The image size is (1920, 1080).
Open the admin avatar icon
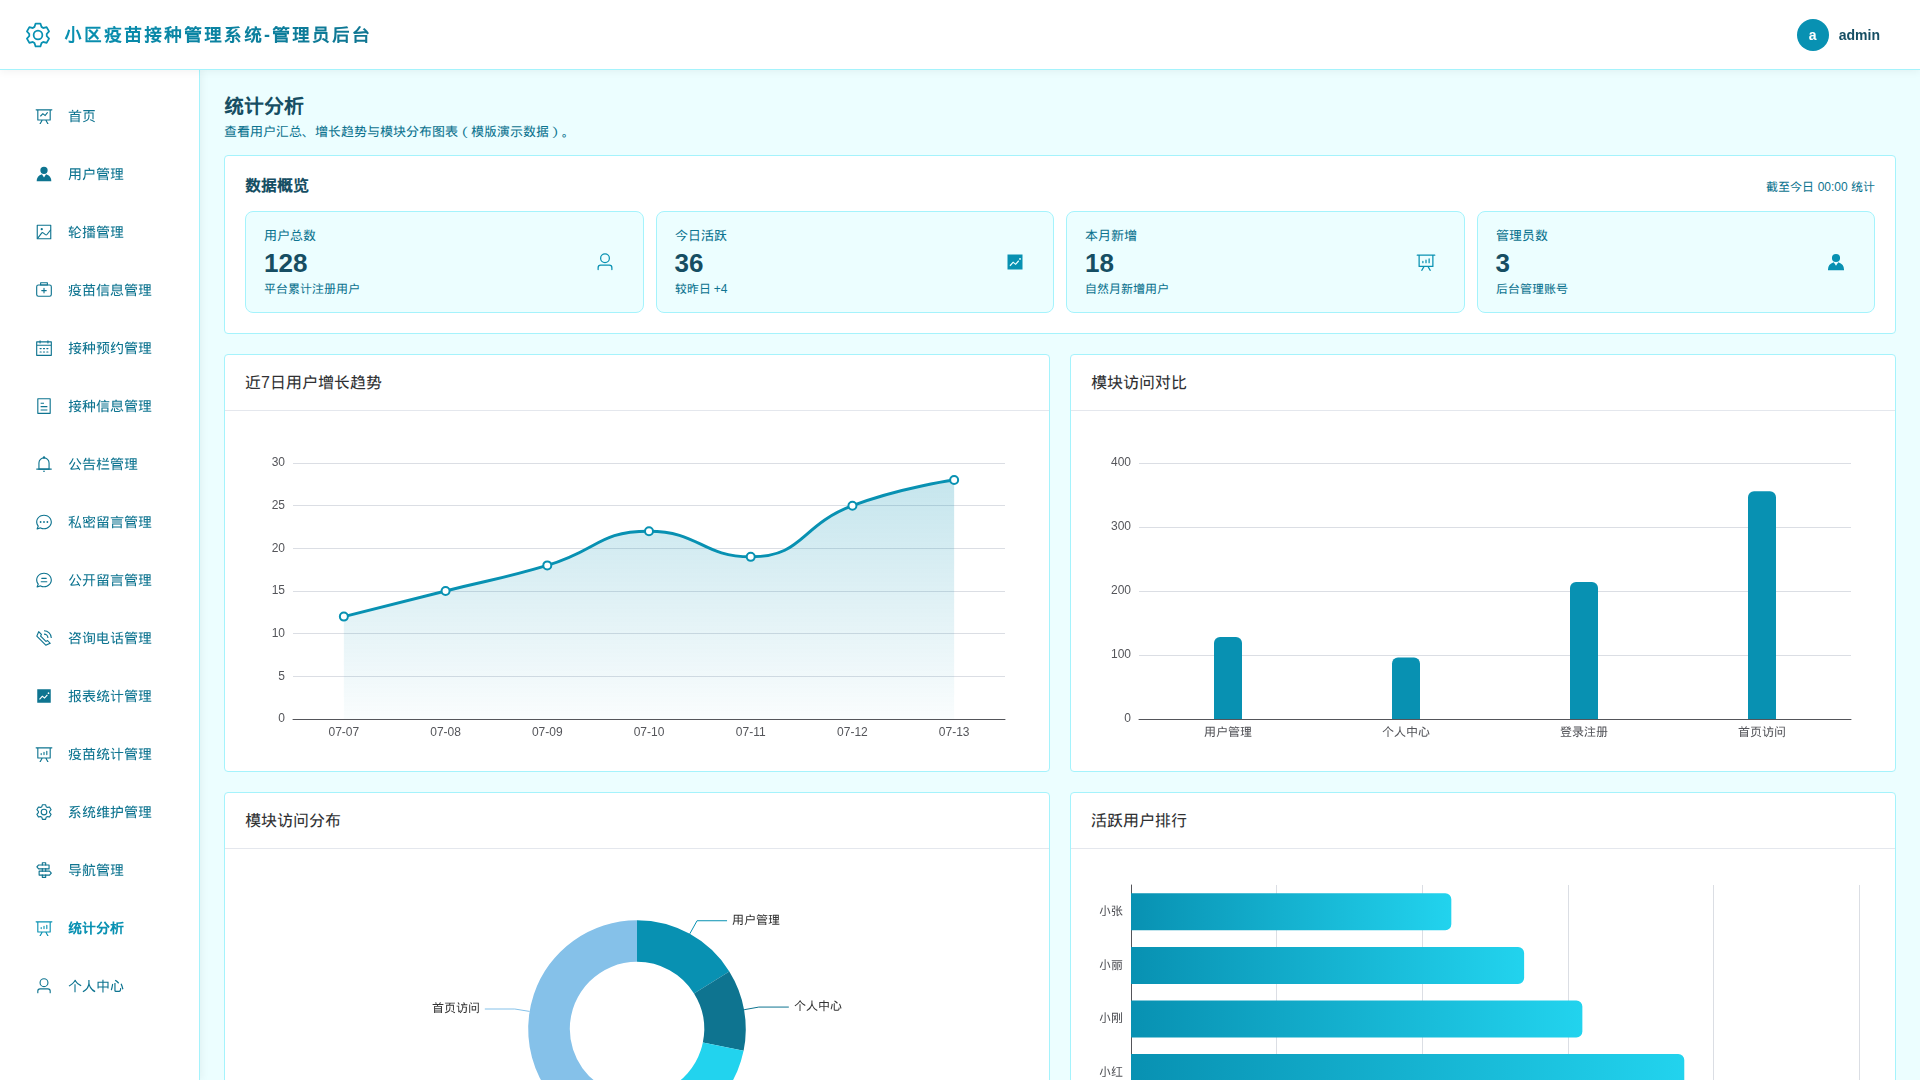click(1812, 35)
